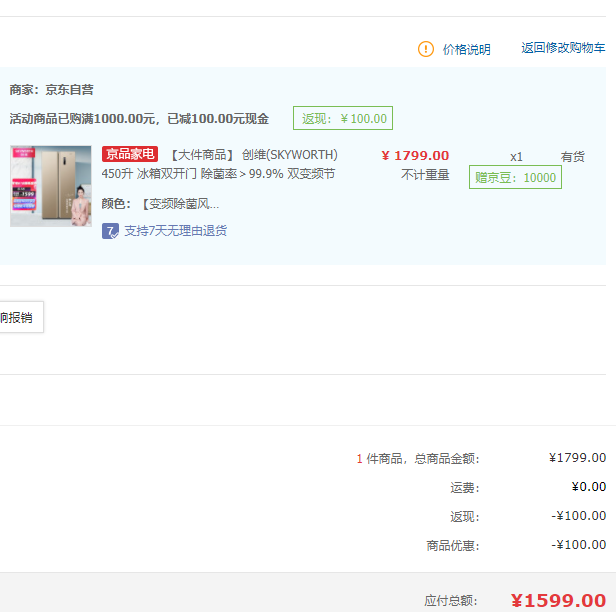Click the 7-day return shield icon

point(110,231)
